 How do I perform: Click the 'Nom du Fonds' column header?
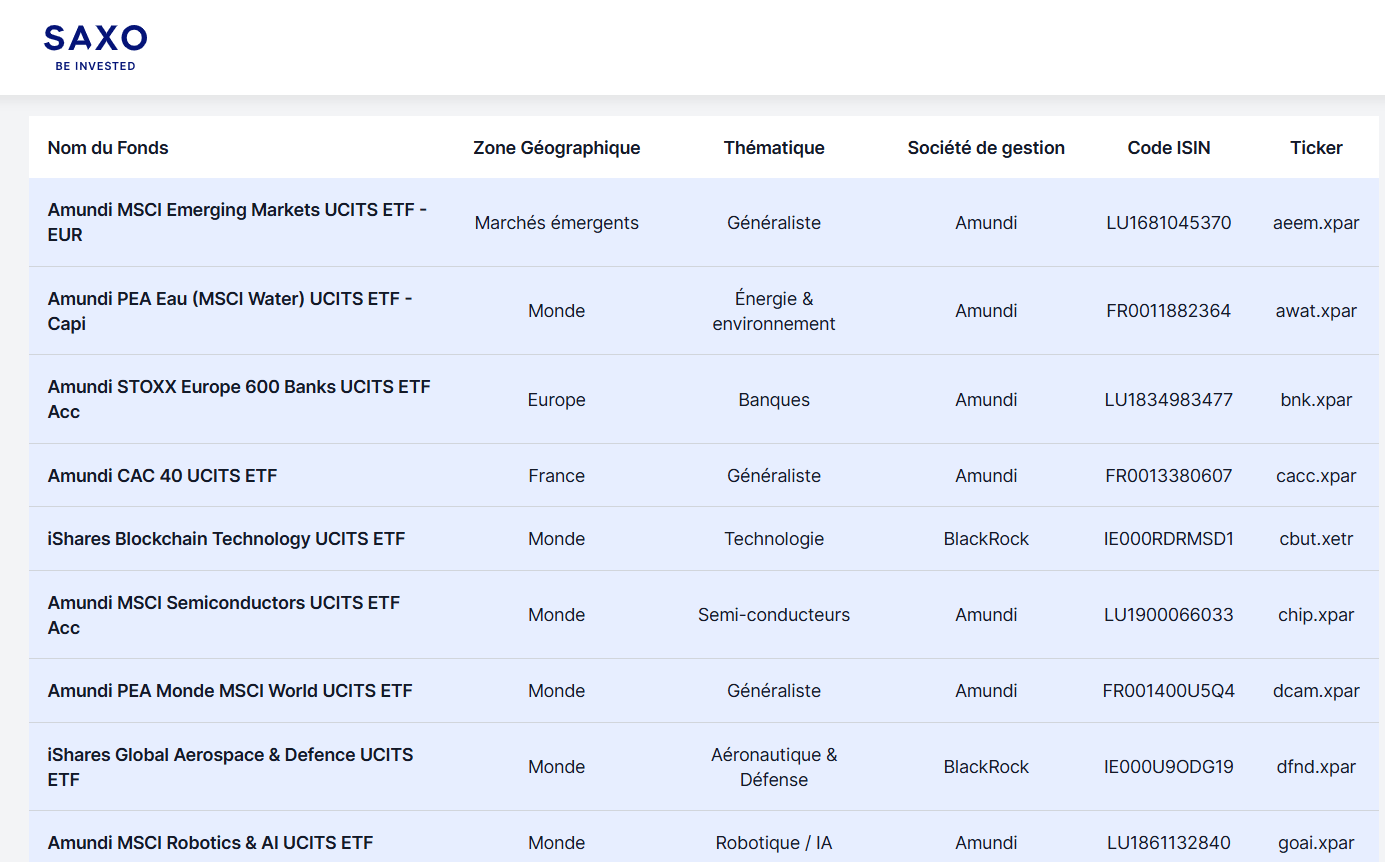point(108,148)
